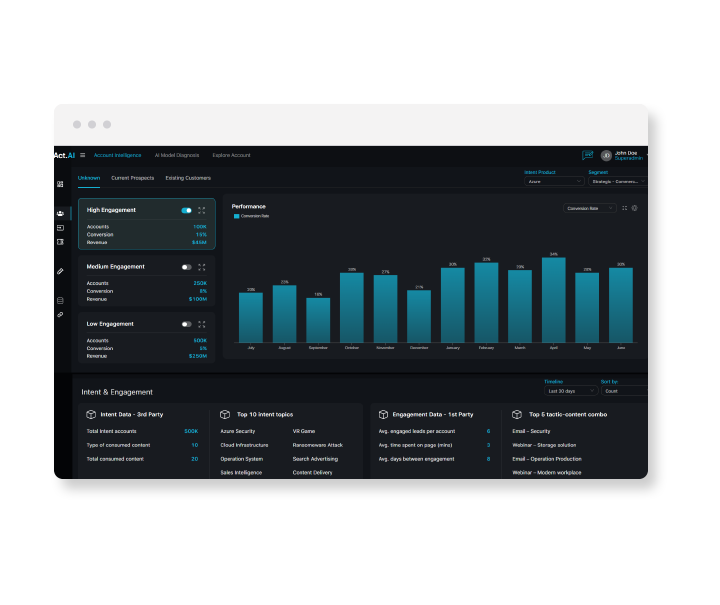Select the users group icon in sidebar
Viewport: 720px width, 605px height.
[60, 213]
